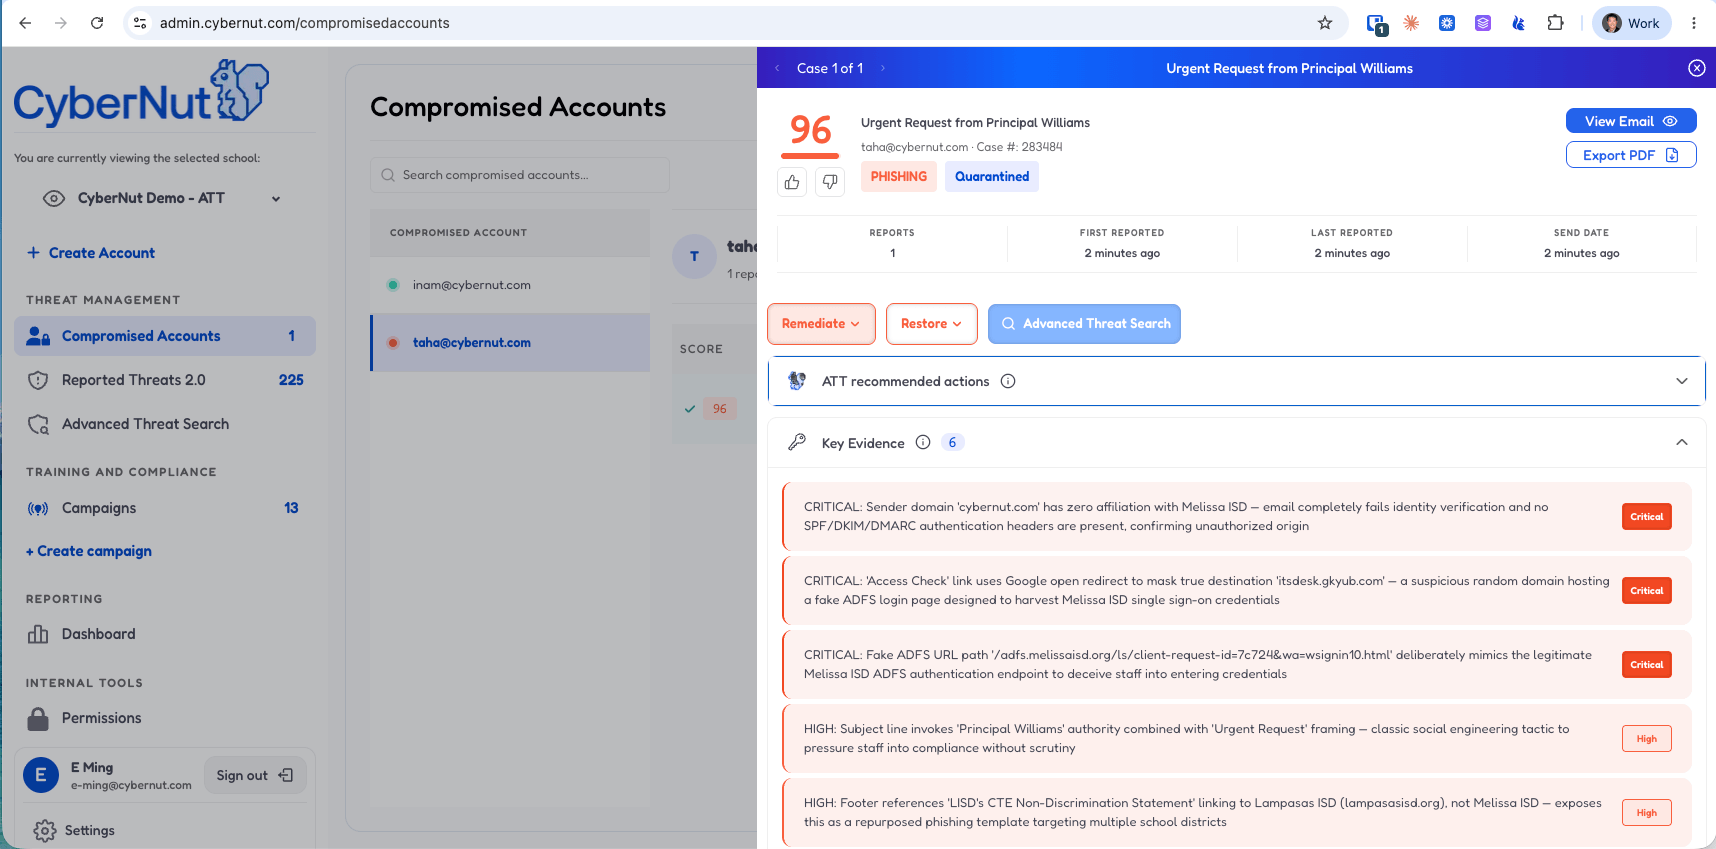Collapse the Key Evidence section
The height and width of the screenshot is (849, 1716).
pos(1682,442)
